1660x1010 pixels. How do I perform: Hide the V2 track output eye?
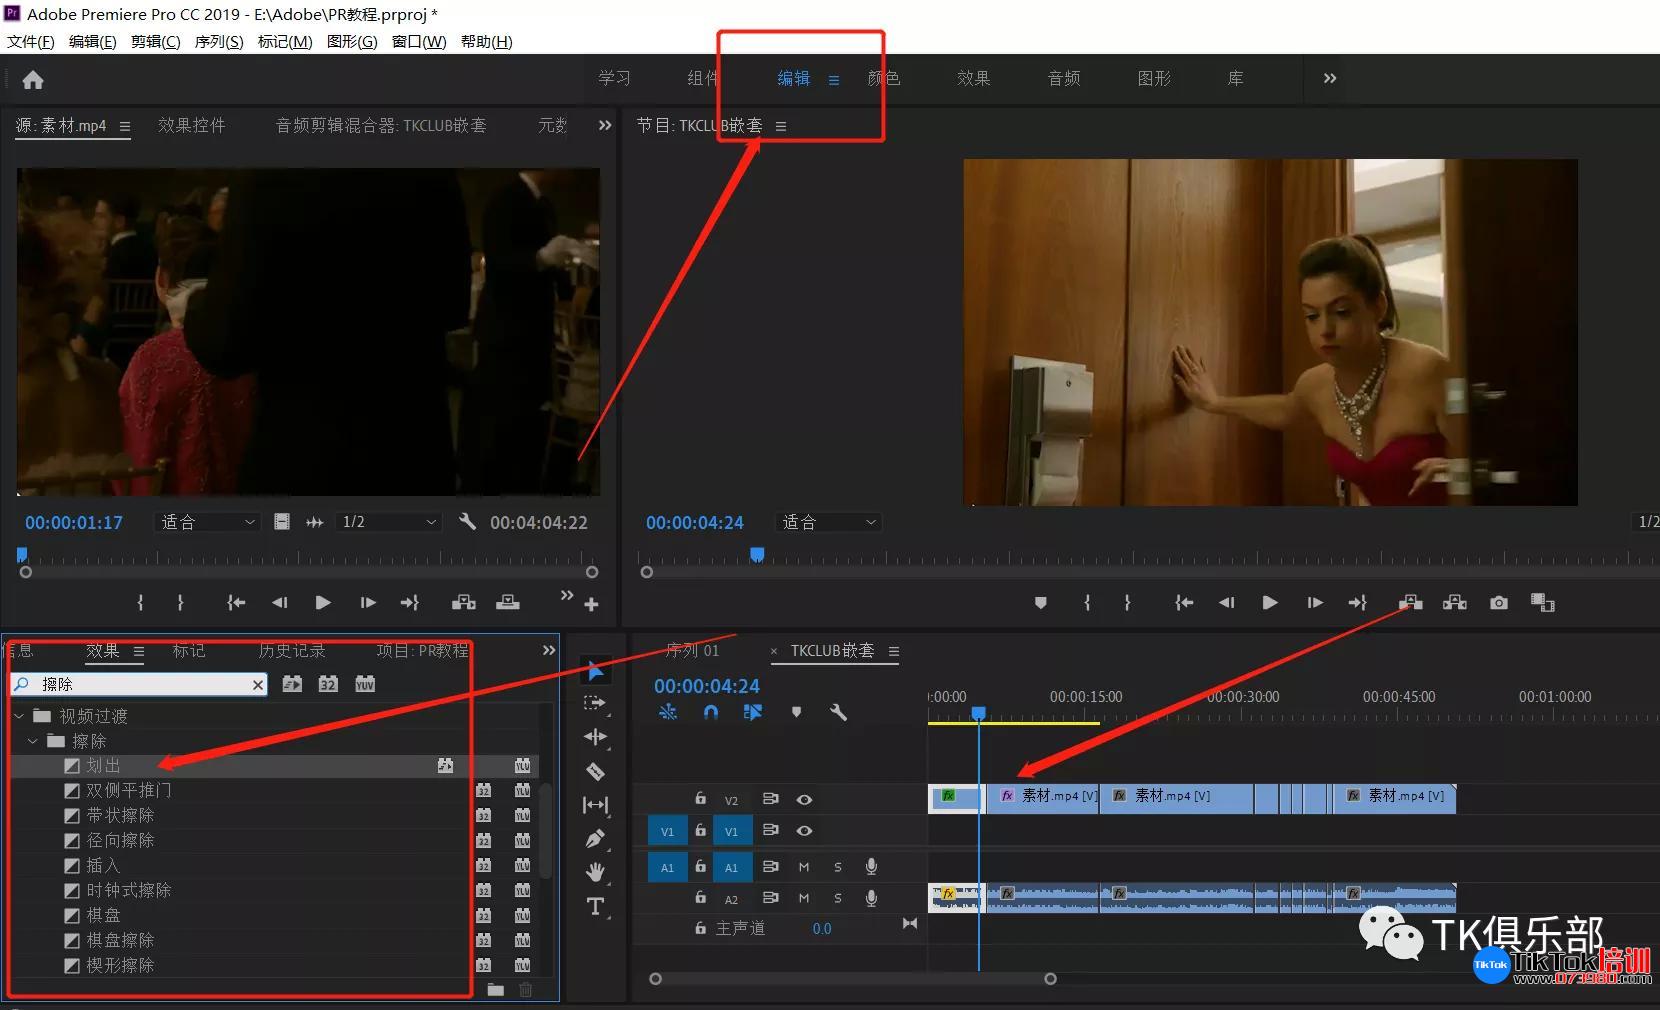(x=804, y=799)
